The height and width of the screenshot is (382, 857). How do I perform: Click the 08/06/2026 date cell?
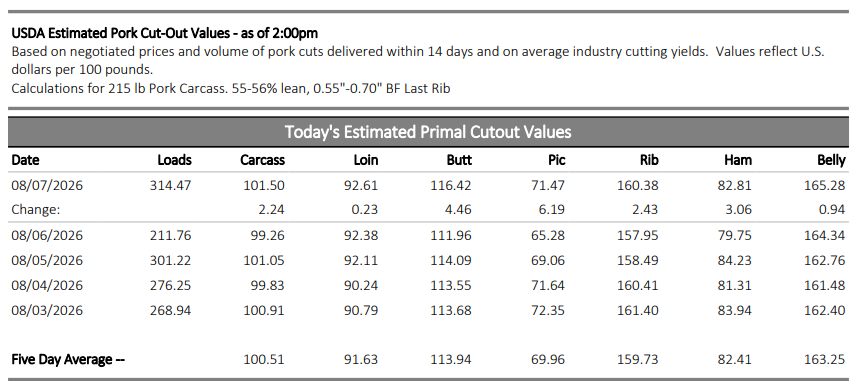click(47, 236)
